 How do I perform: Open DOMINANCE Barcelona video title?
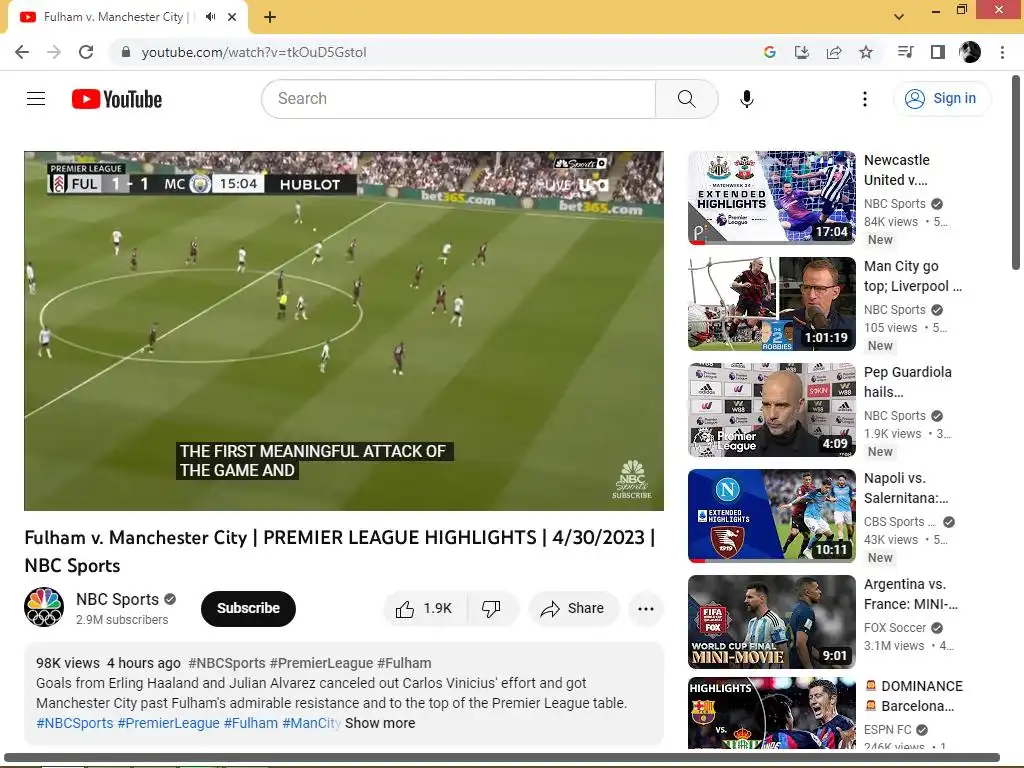pos(914,696)
